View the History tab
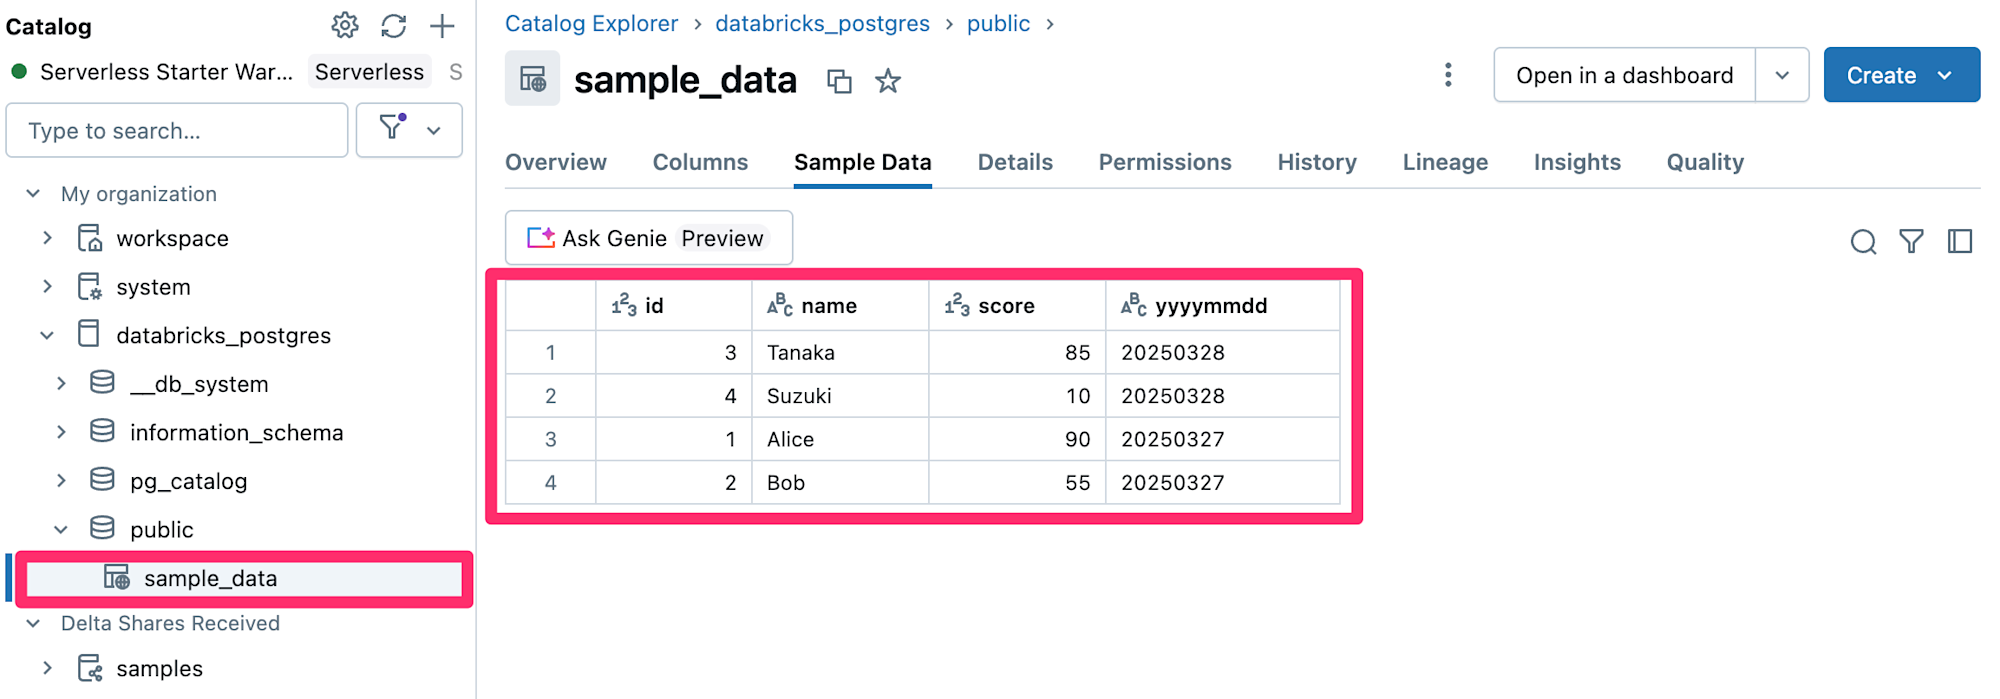Viewport: 2000px width, 699px height. coord(1317,162)
